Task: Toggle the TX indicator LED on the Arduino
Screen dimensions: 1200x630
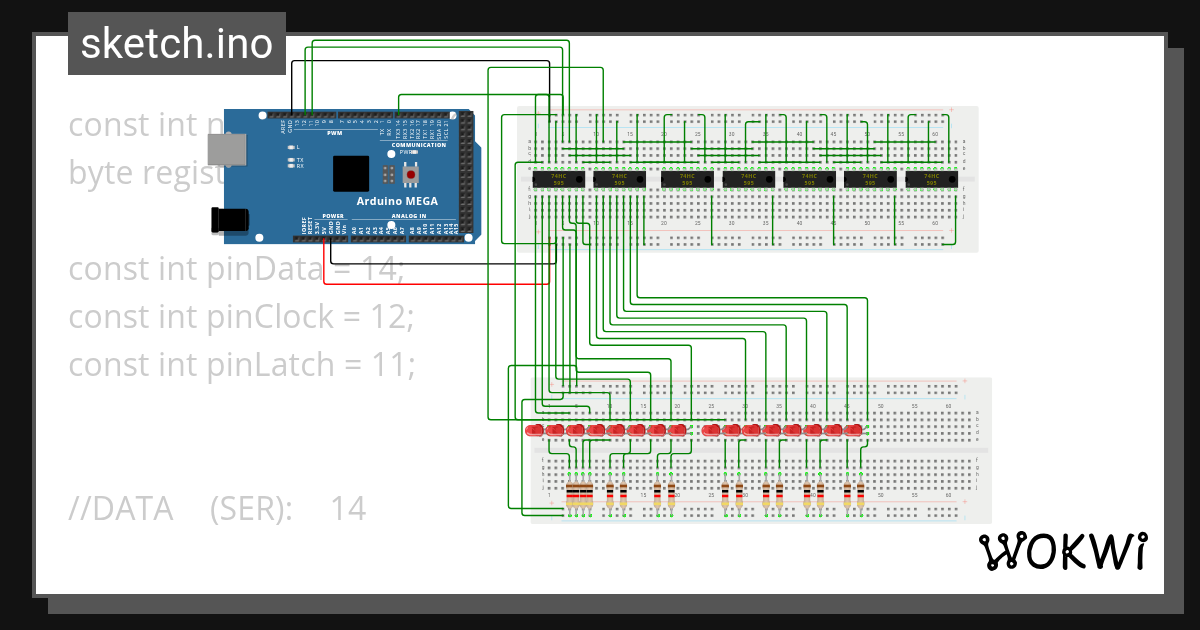Action: pyautogui.click(x=292, y=159)
